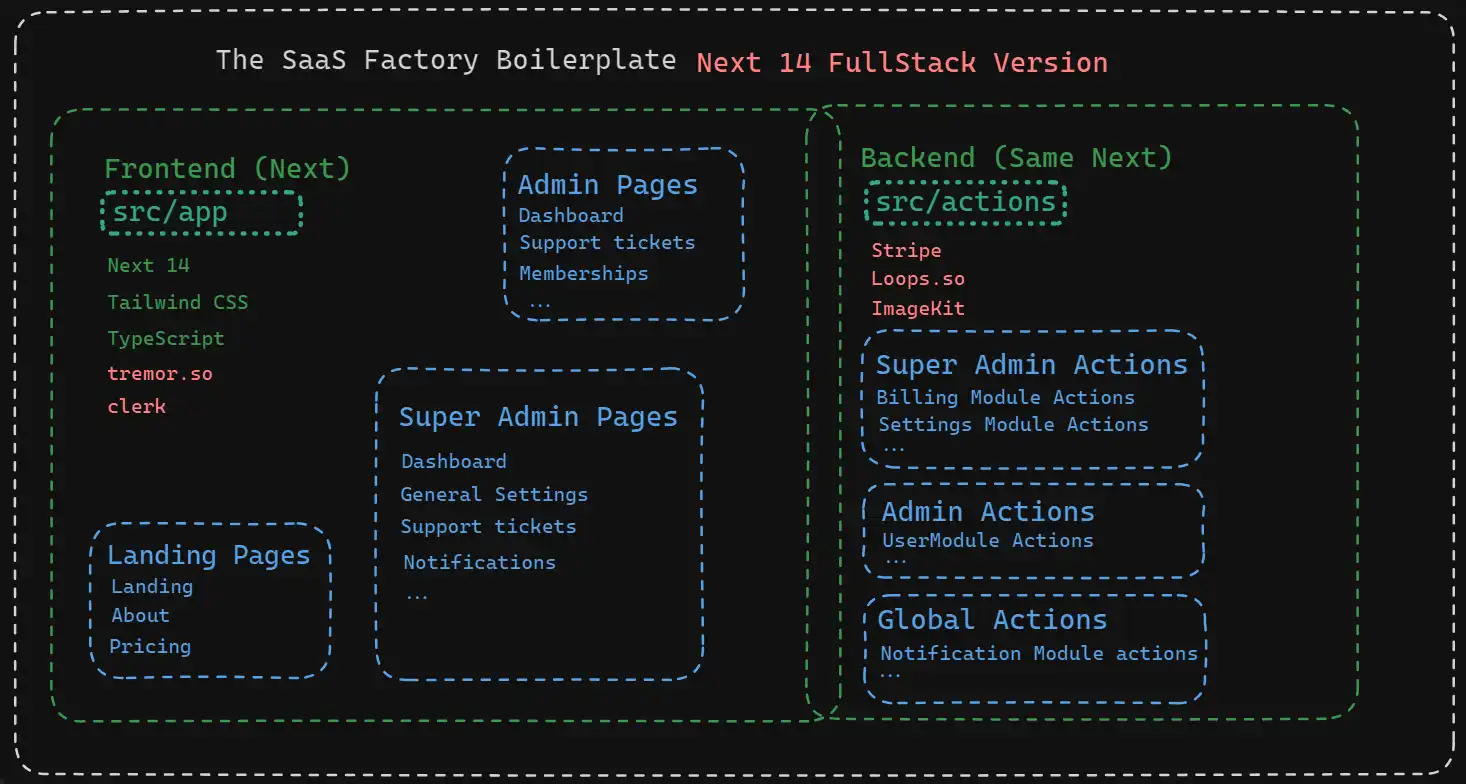The width and height of the screenshot is (1466, 784).
Task: Click the 'src/actions' dotted box
Action: pos(965,203)
